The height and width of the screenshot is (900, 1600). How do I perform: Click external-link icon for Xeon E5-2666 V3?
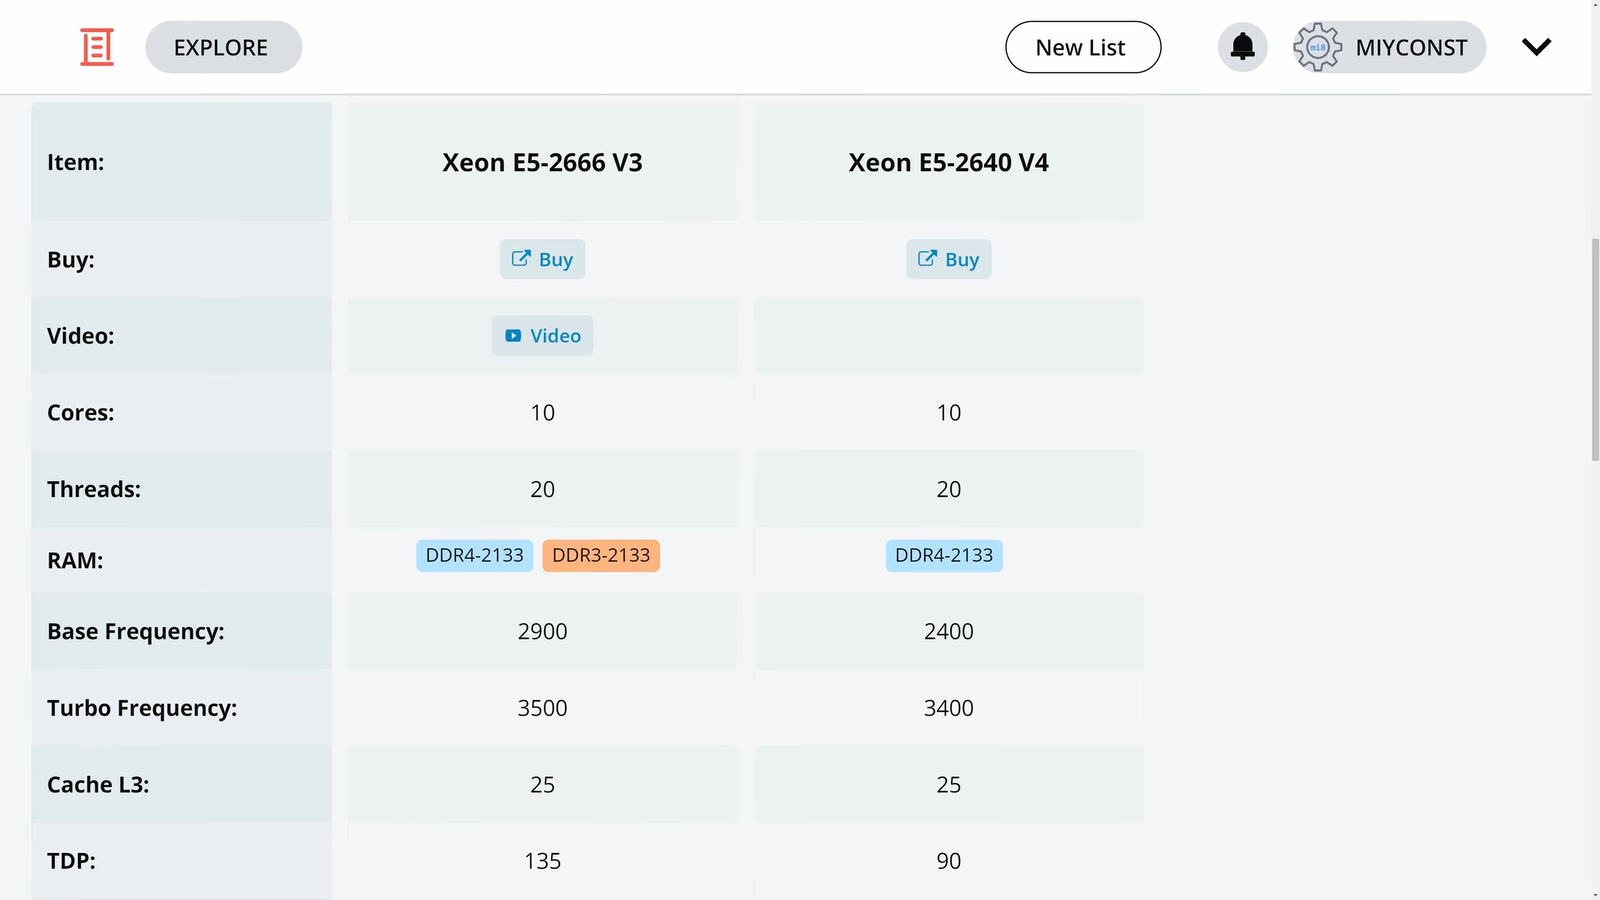point(521,259)
